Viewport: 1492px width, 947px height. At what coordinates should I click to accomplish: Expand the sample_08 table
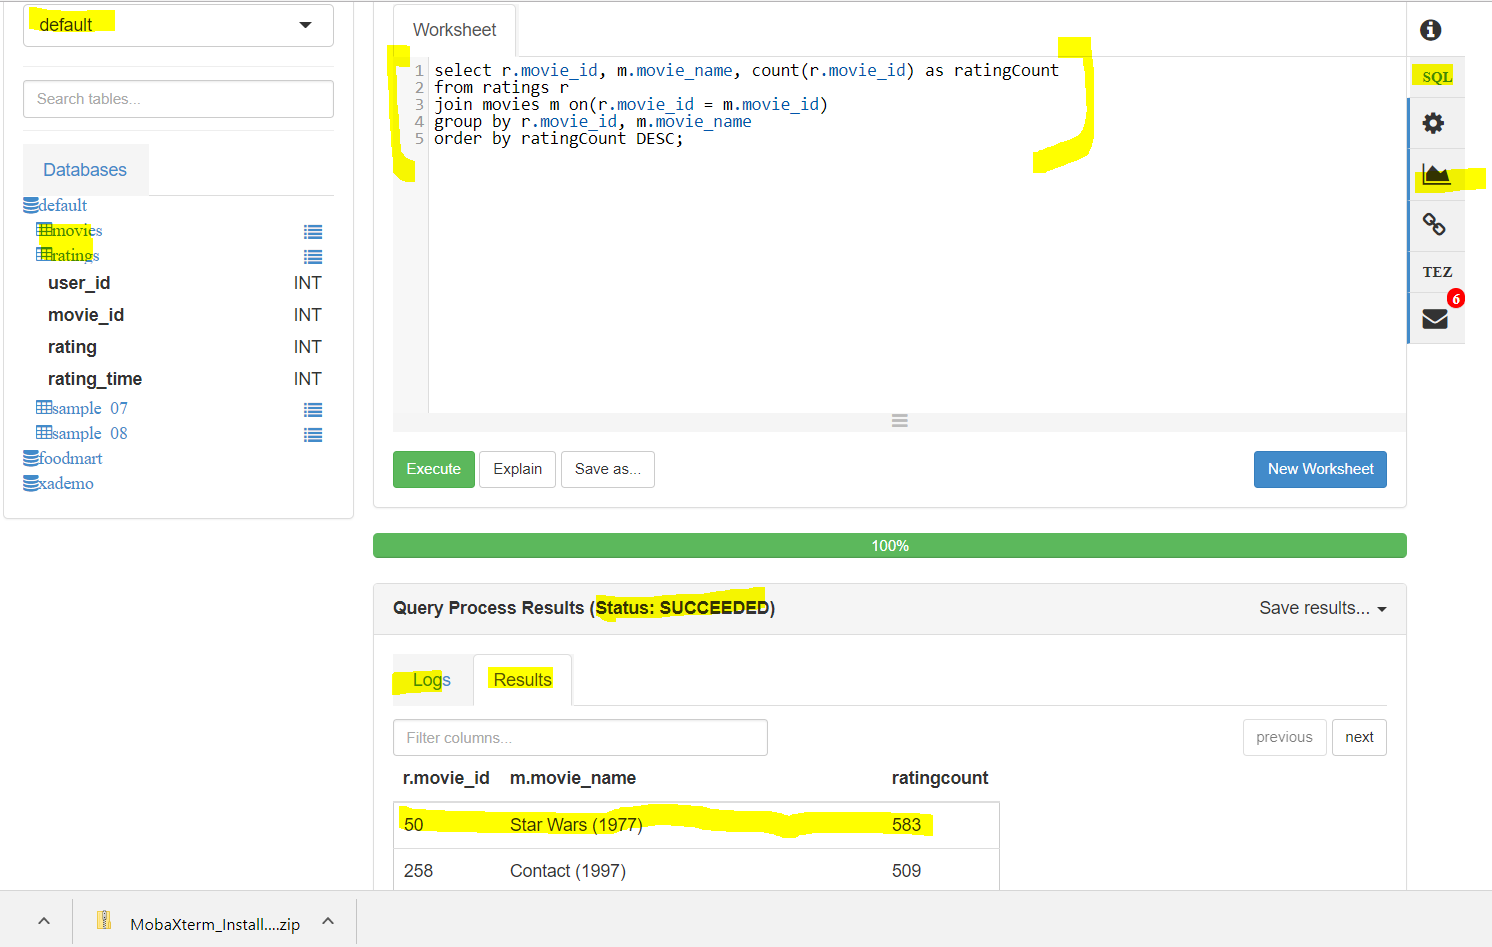coord(90,433)
